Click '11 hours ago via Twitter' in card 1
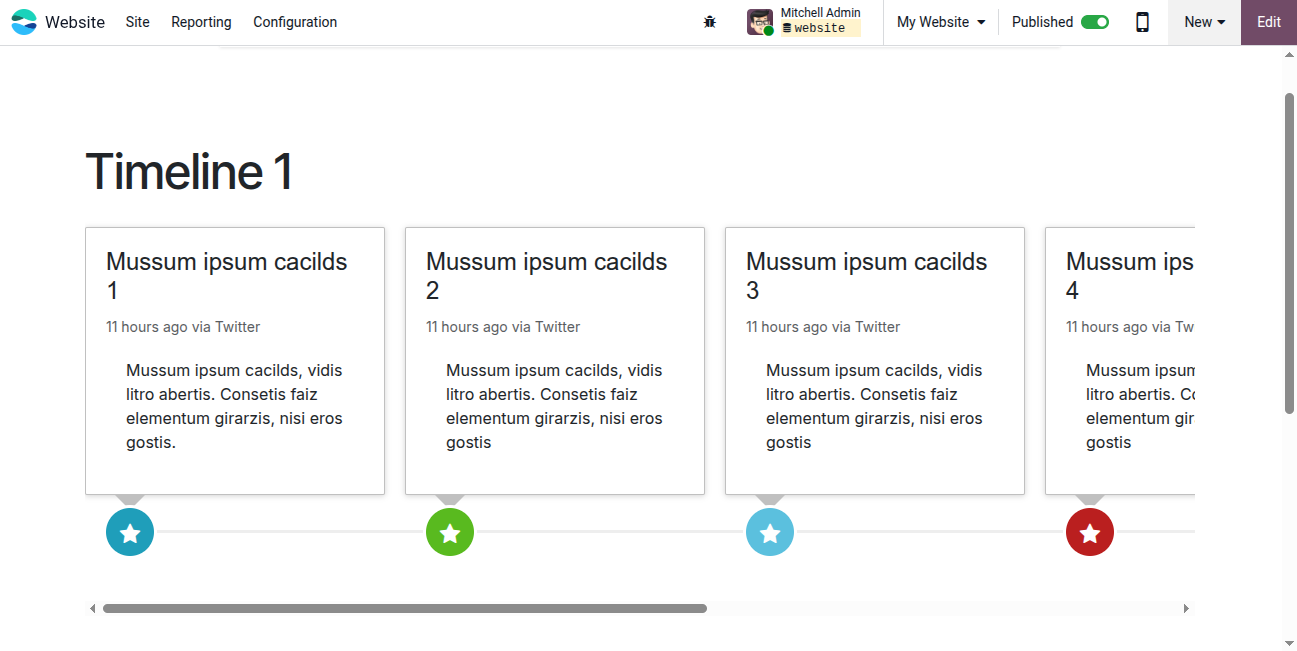The image size is (1297, 651). (x=183, y=327)
